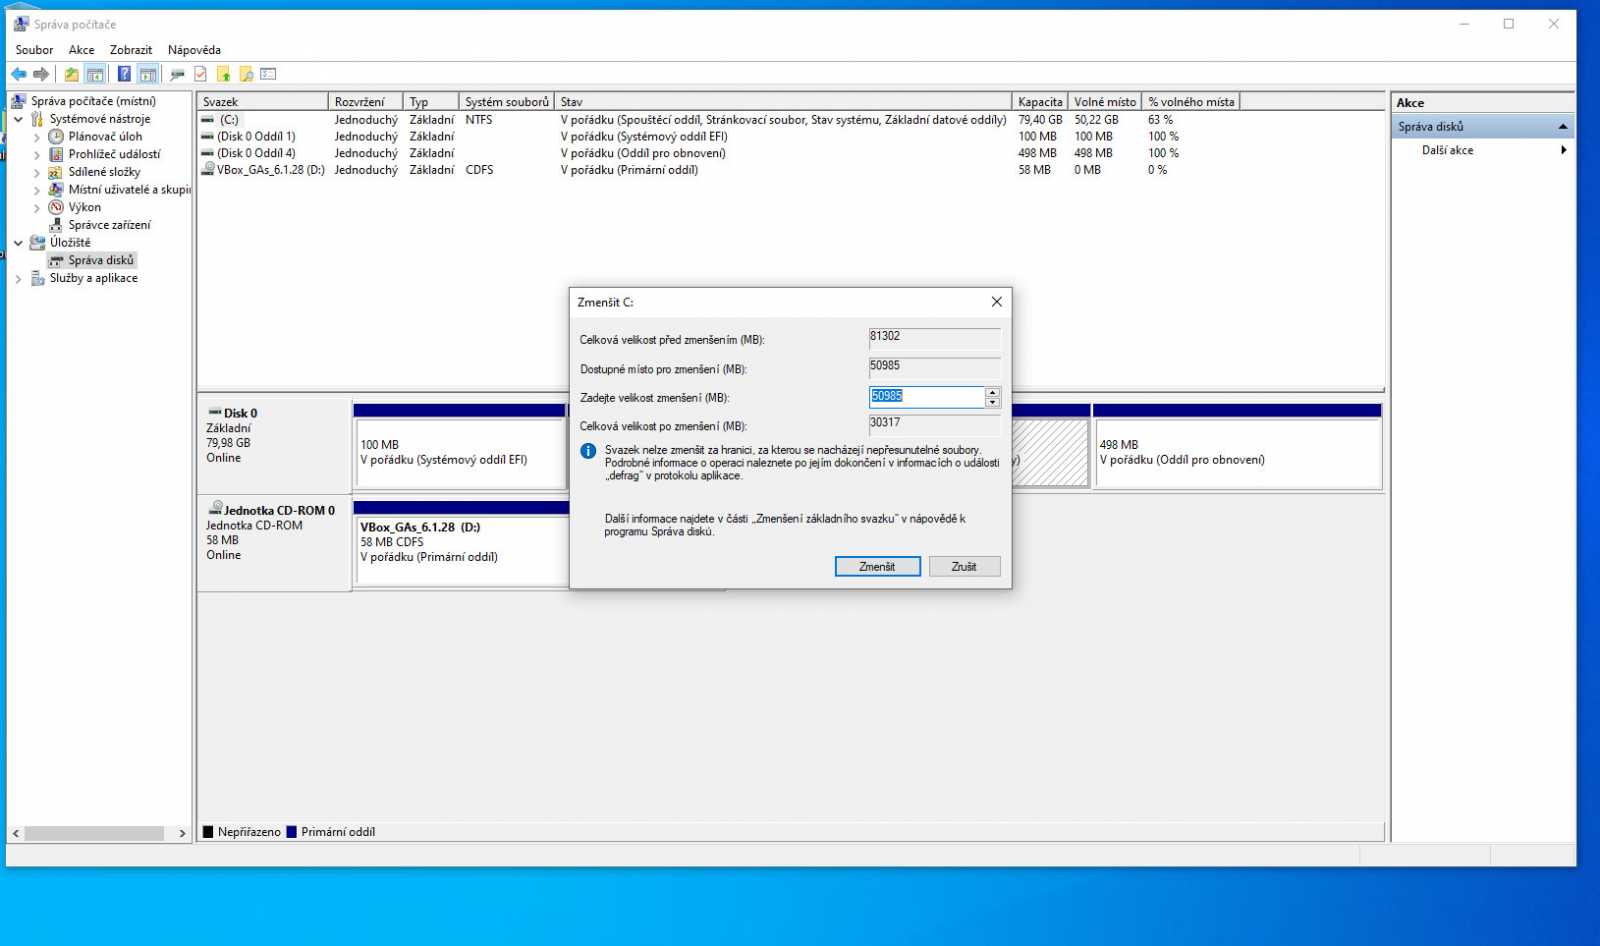
Task: Click the toolbar icon with red checkmark
Action: coord(201,74)
